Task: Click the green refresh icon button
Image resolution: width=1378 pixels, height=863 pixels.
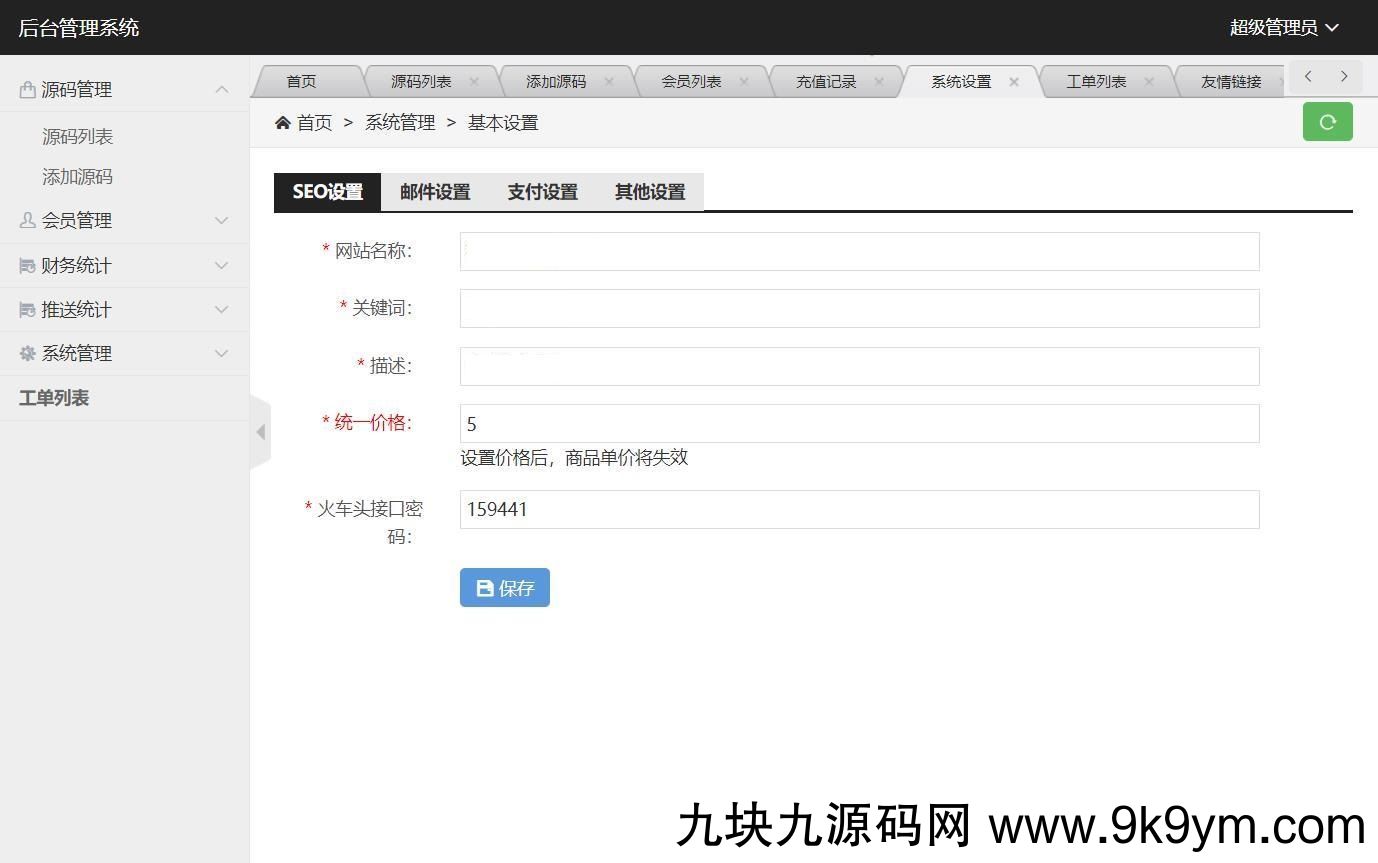Action: (1327, 122)
